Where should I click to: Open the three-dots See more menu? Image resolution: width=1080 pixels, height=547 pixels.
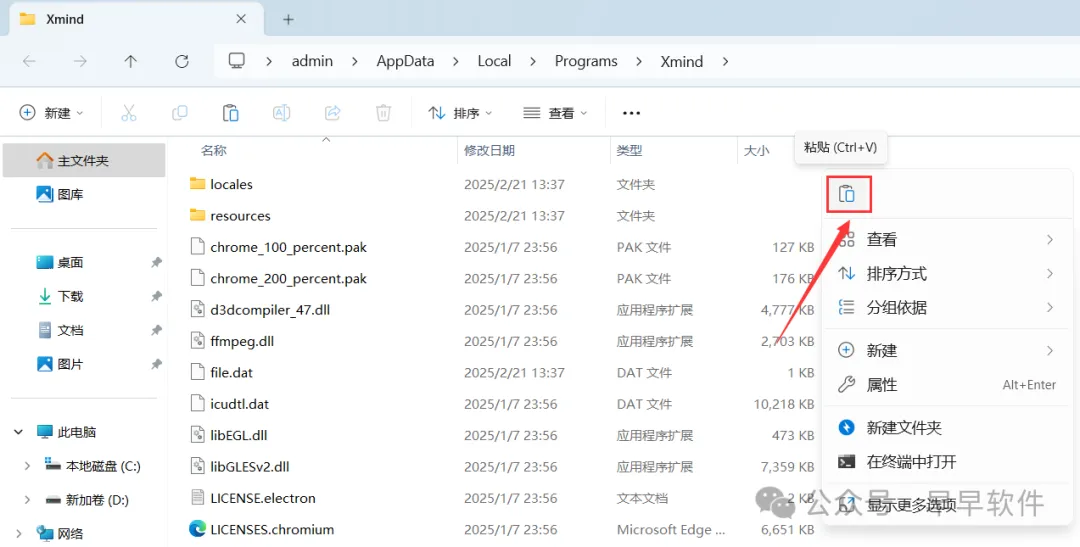point(631,113)
